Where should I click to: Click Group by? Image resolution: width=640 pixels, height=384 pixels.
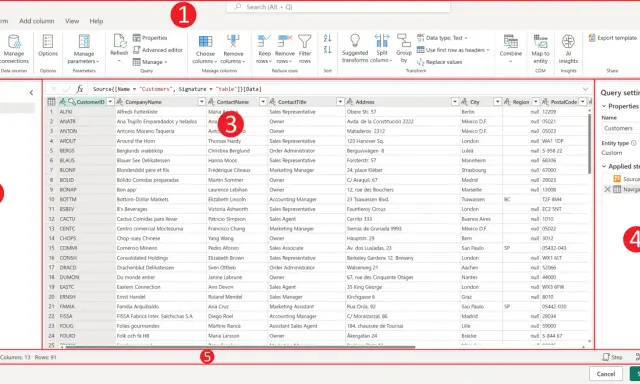(404, 49)
